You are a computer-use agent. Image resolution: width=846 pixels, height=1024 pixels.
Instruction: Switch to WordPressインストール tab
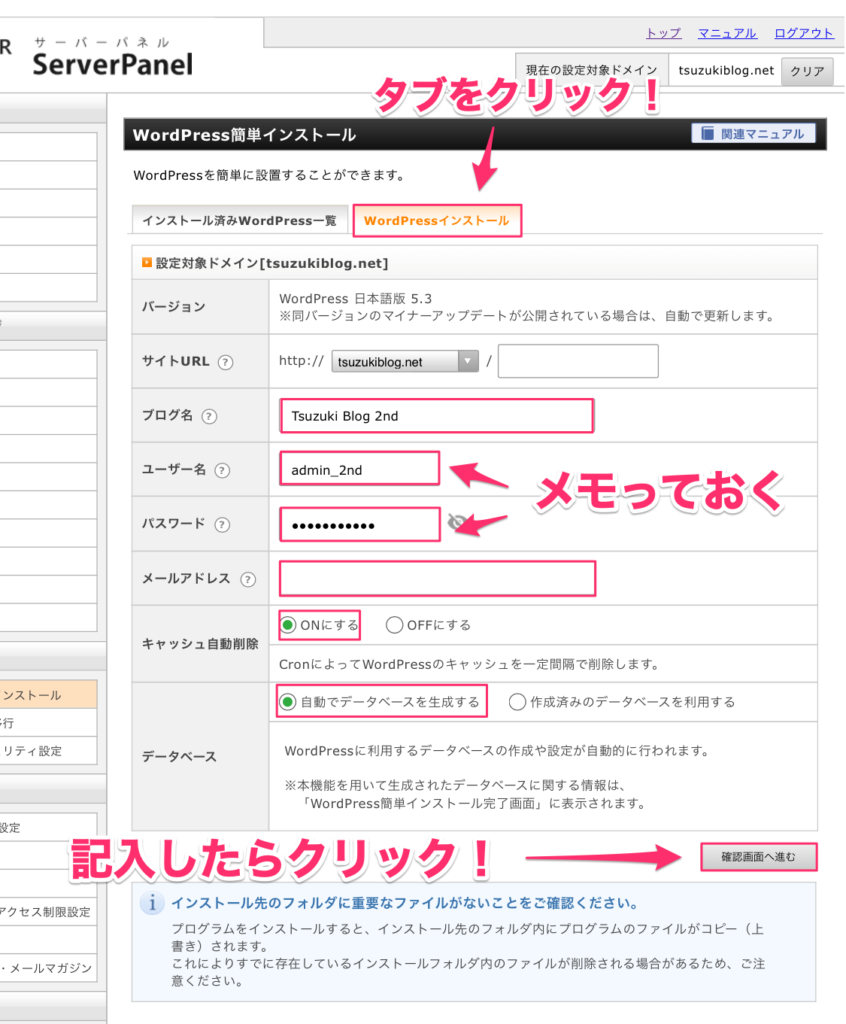click(437, 221)
